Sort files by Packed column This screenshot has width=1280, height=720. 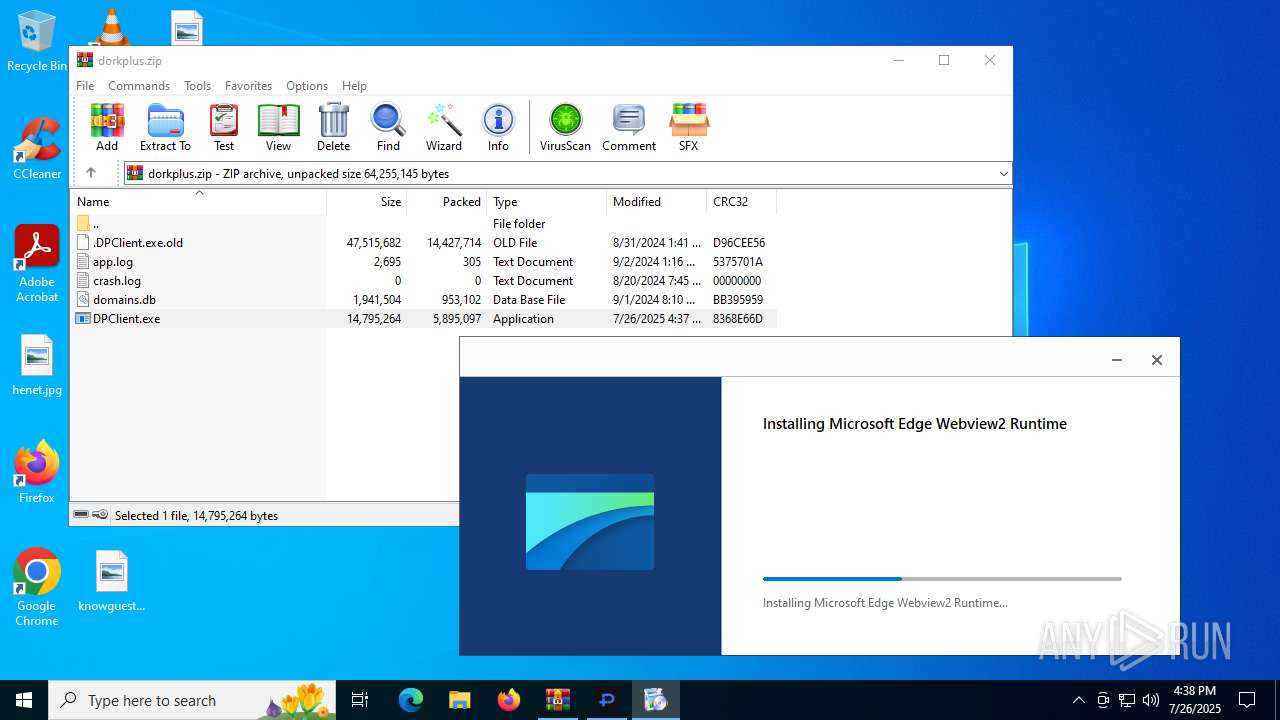click(x=446, y=202)
